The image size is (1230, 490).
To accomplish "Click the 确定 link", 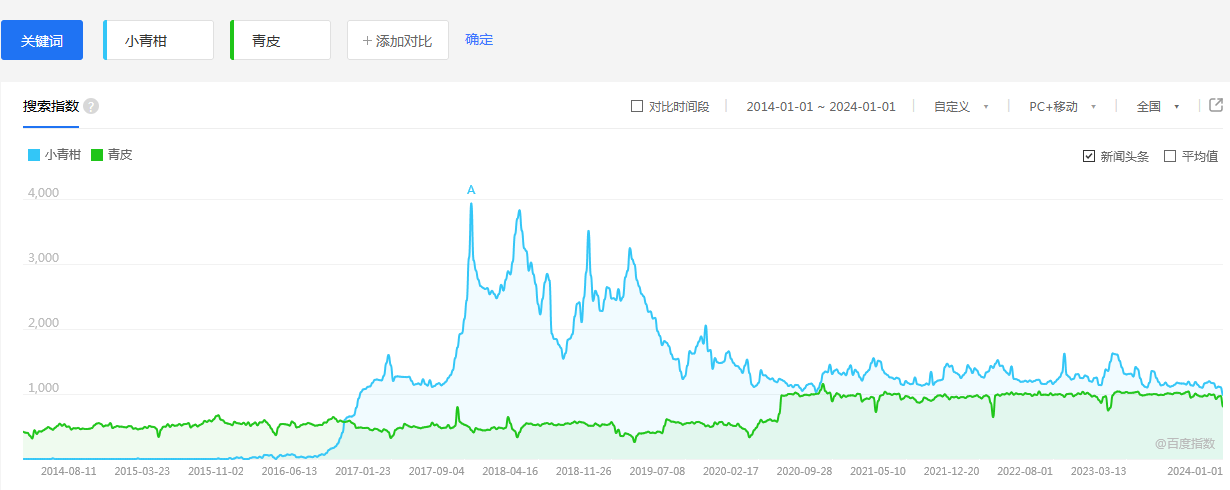I will (479, 40).
